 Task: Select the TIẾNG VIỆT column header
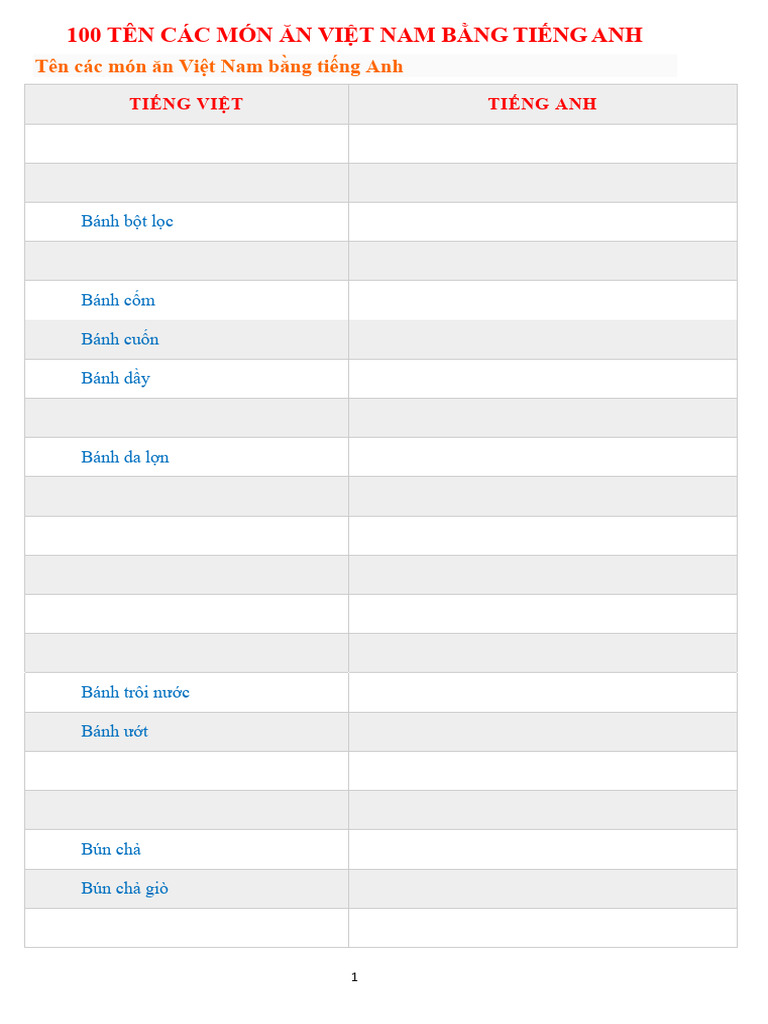(x=186, y=104)
